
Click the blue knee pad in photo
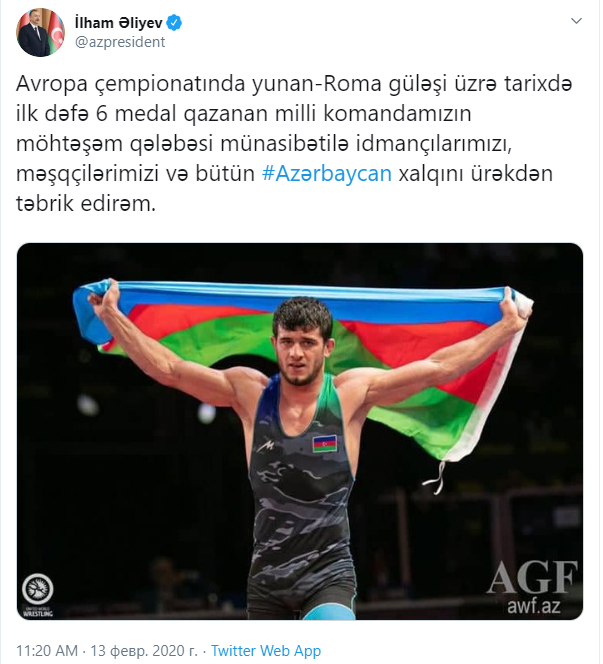coord(329,613)
